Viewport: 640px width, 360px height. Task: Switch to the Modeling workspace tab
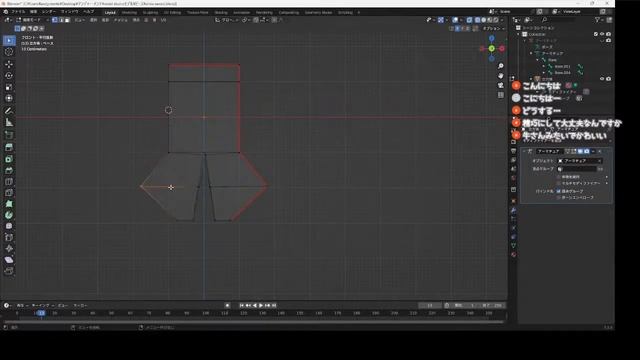click(x=129, y=13)
